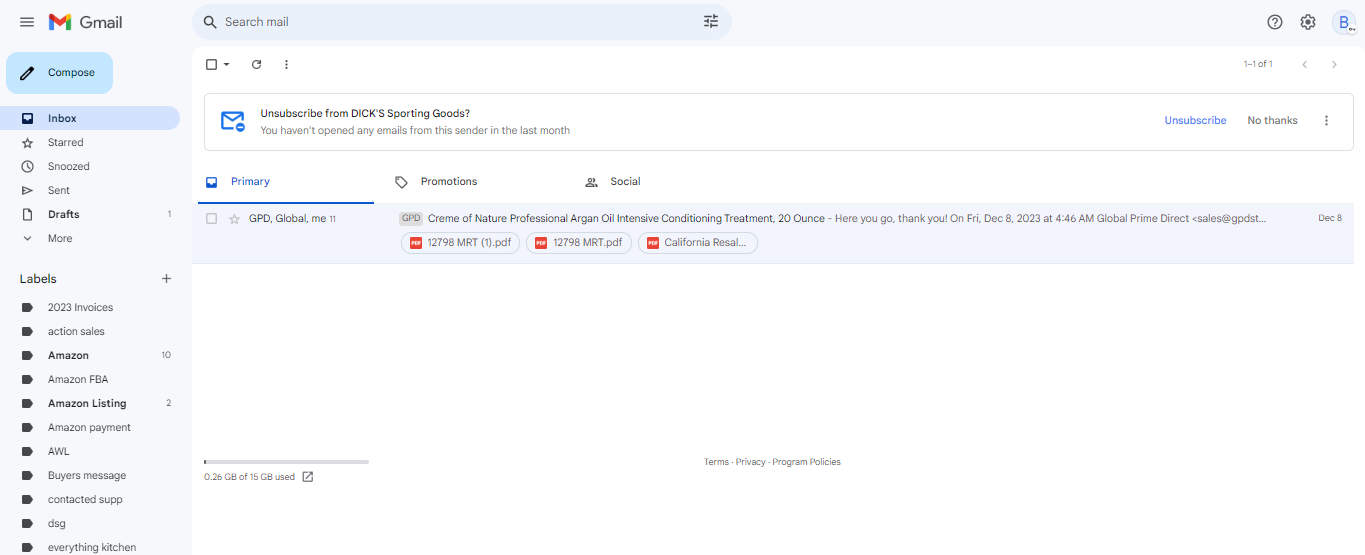1365x555 pixels.
Task: Click into the Search mail field
Action: coord(460,22)
